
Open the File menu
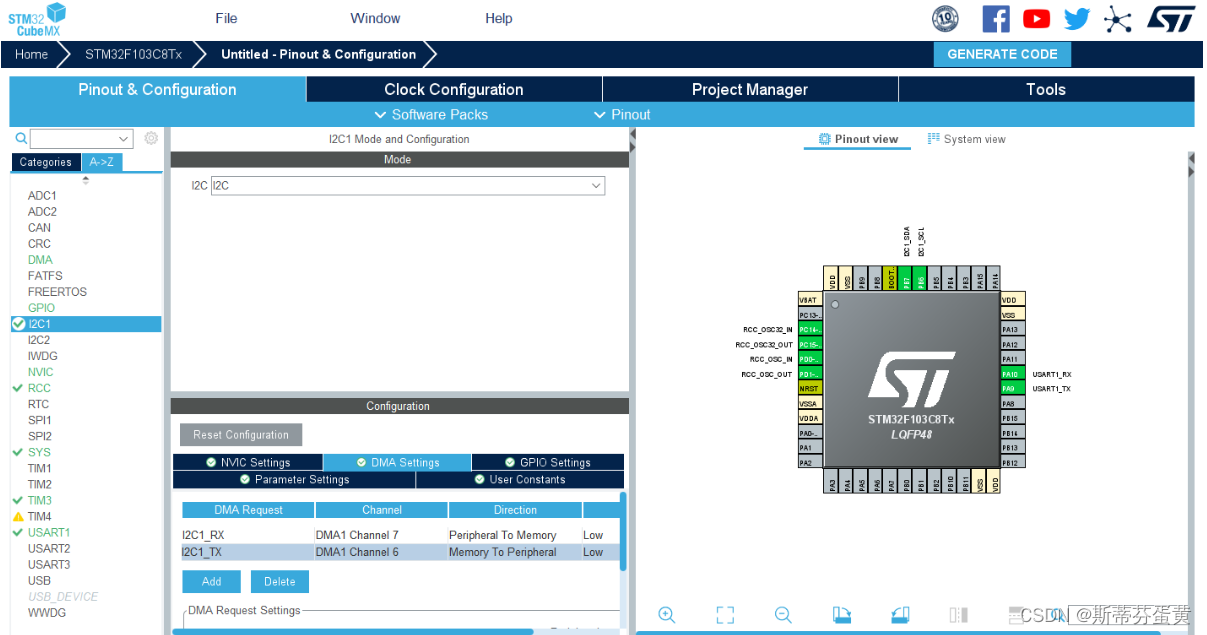click(x=226, y=18)
